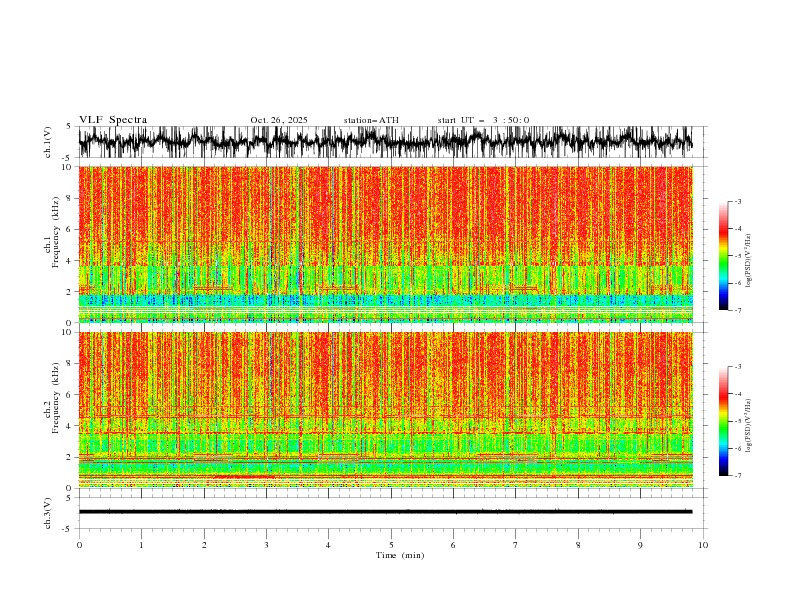Viewport: 792px width, 612px height.
Task: Click the 'ch.2 Frequency (kHz)' axis label
Action: 52,398
